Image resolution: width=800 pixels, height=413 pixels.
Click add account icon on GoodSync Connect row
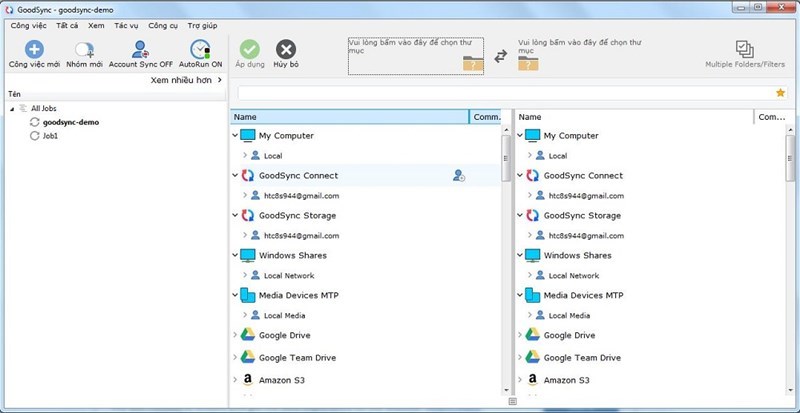[x=459, y=176]
